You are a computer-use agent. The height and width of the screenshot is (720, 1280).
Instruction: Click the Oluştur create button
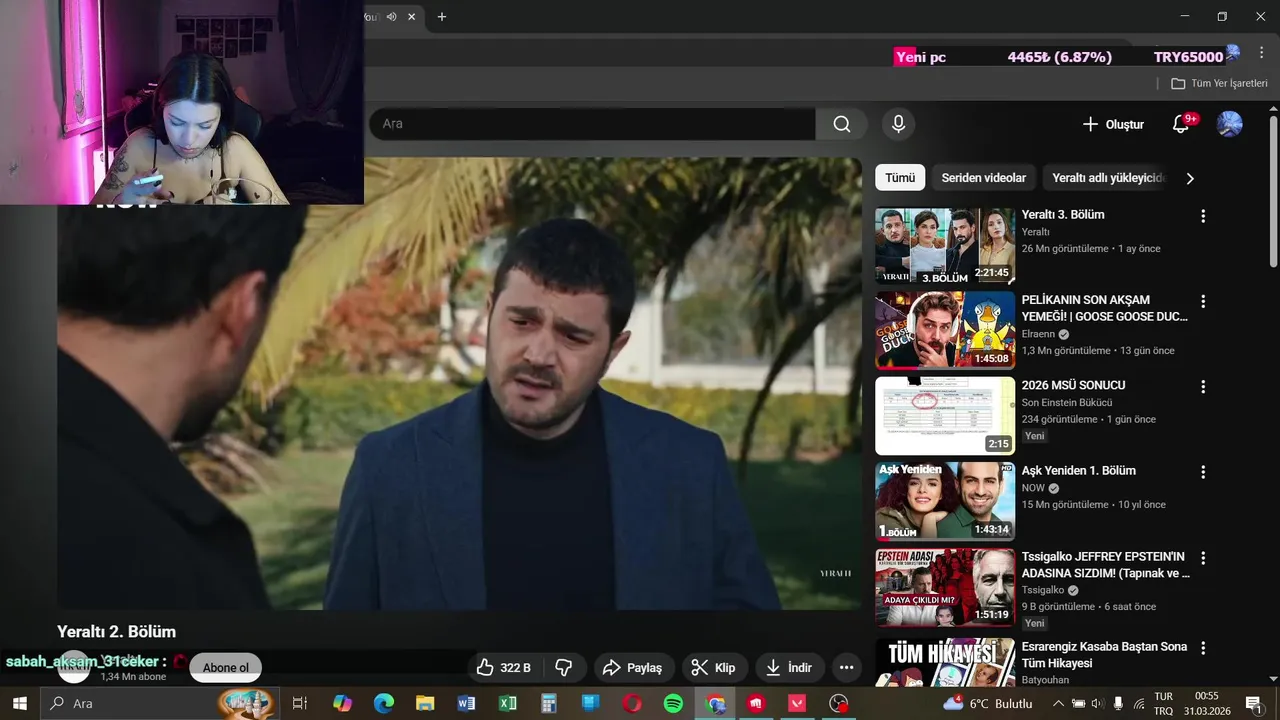pyautogui.click(x=1113, y=124)
